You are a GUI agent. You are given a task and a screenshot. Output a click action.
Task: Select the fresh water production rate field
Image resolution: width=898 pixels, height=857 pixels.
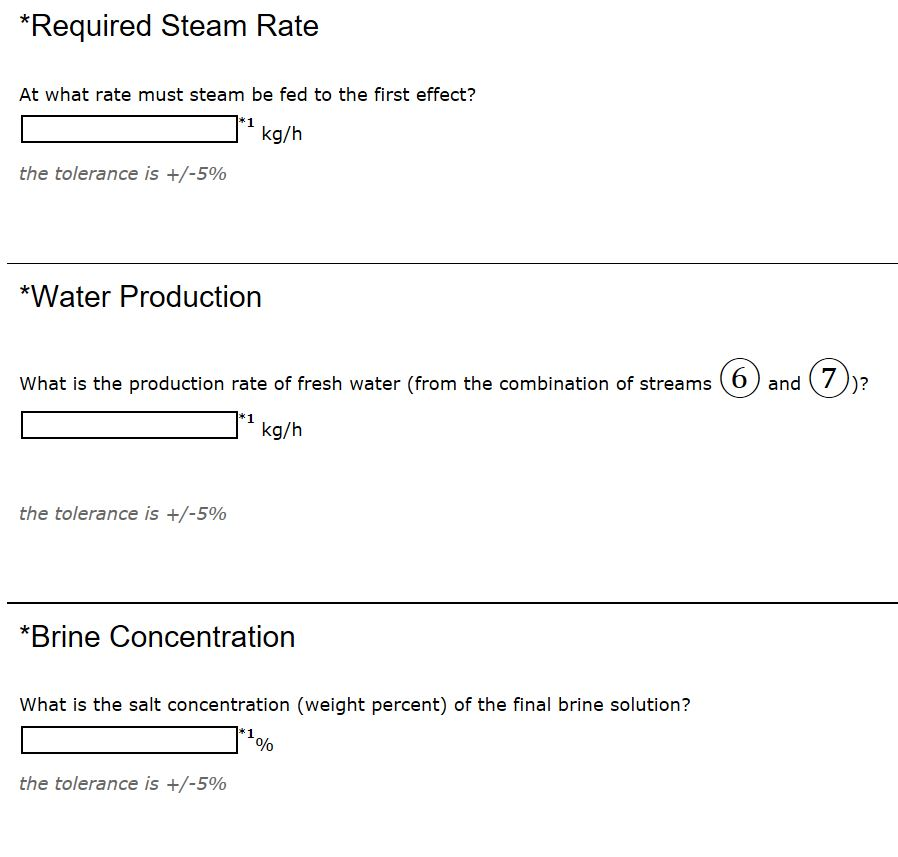[128, 425]
